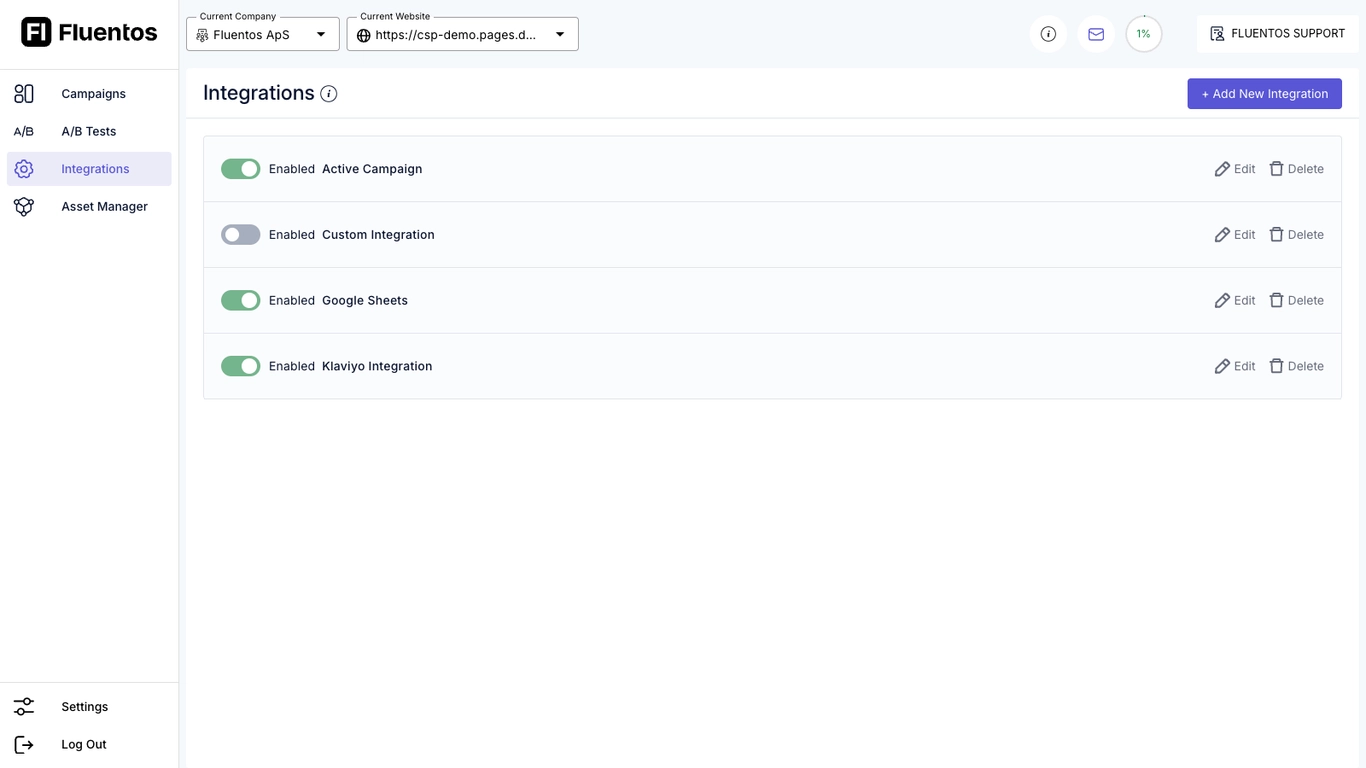Go to Campaigns menu item
1366x768 pixels.
click(89, 94)
